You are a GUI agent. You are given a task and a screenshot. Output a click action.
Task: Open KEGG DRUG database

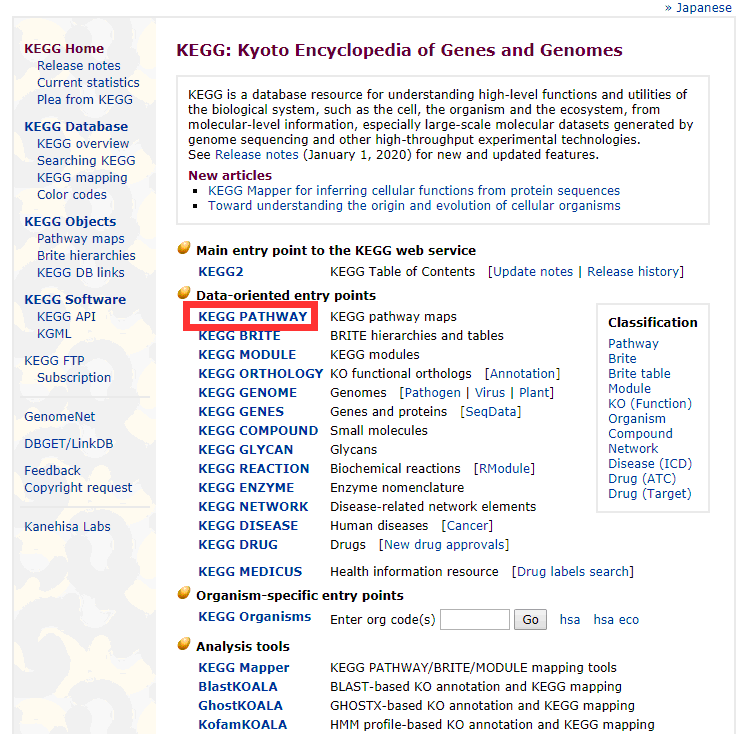point(238,545)
